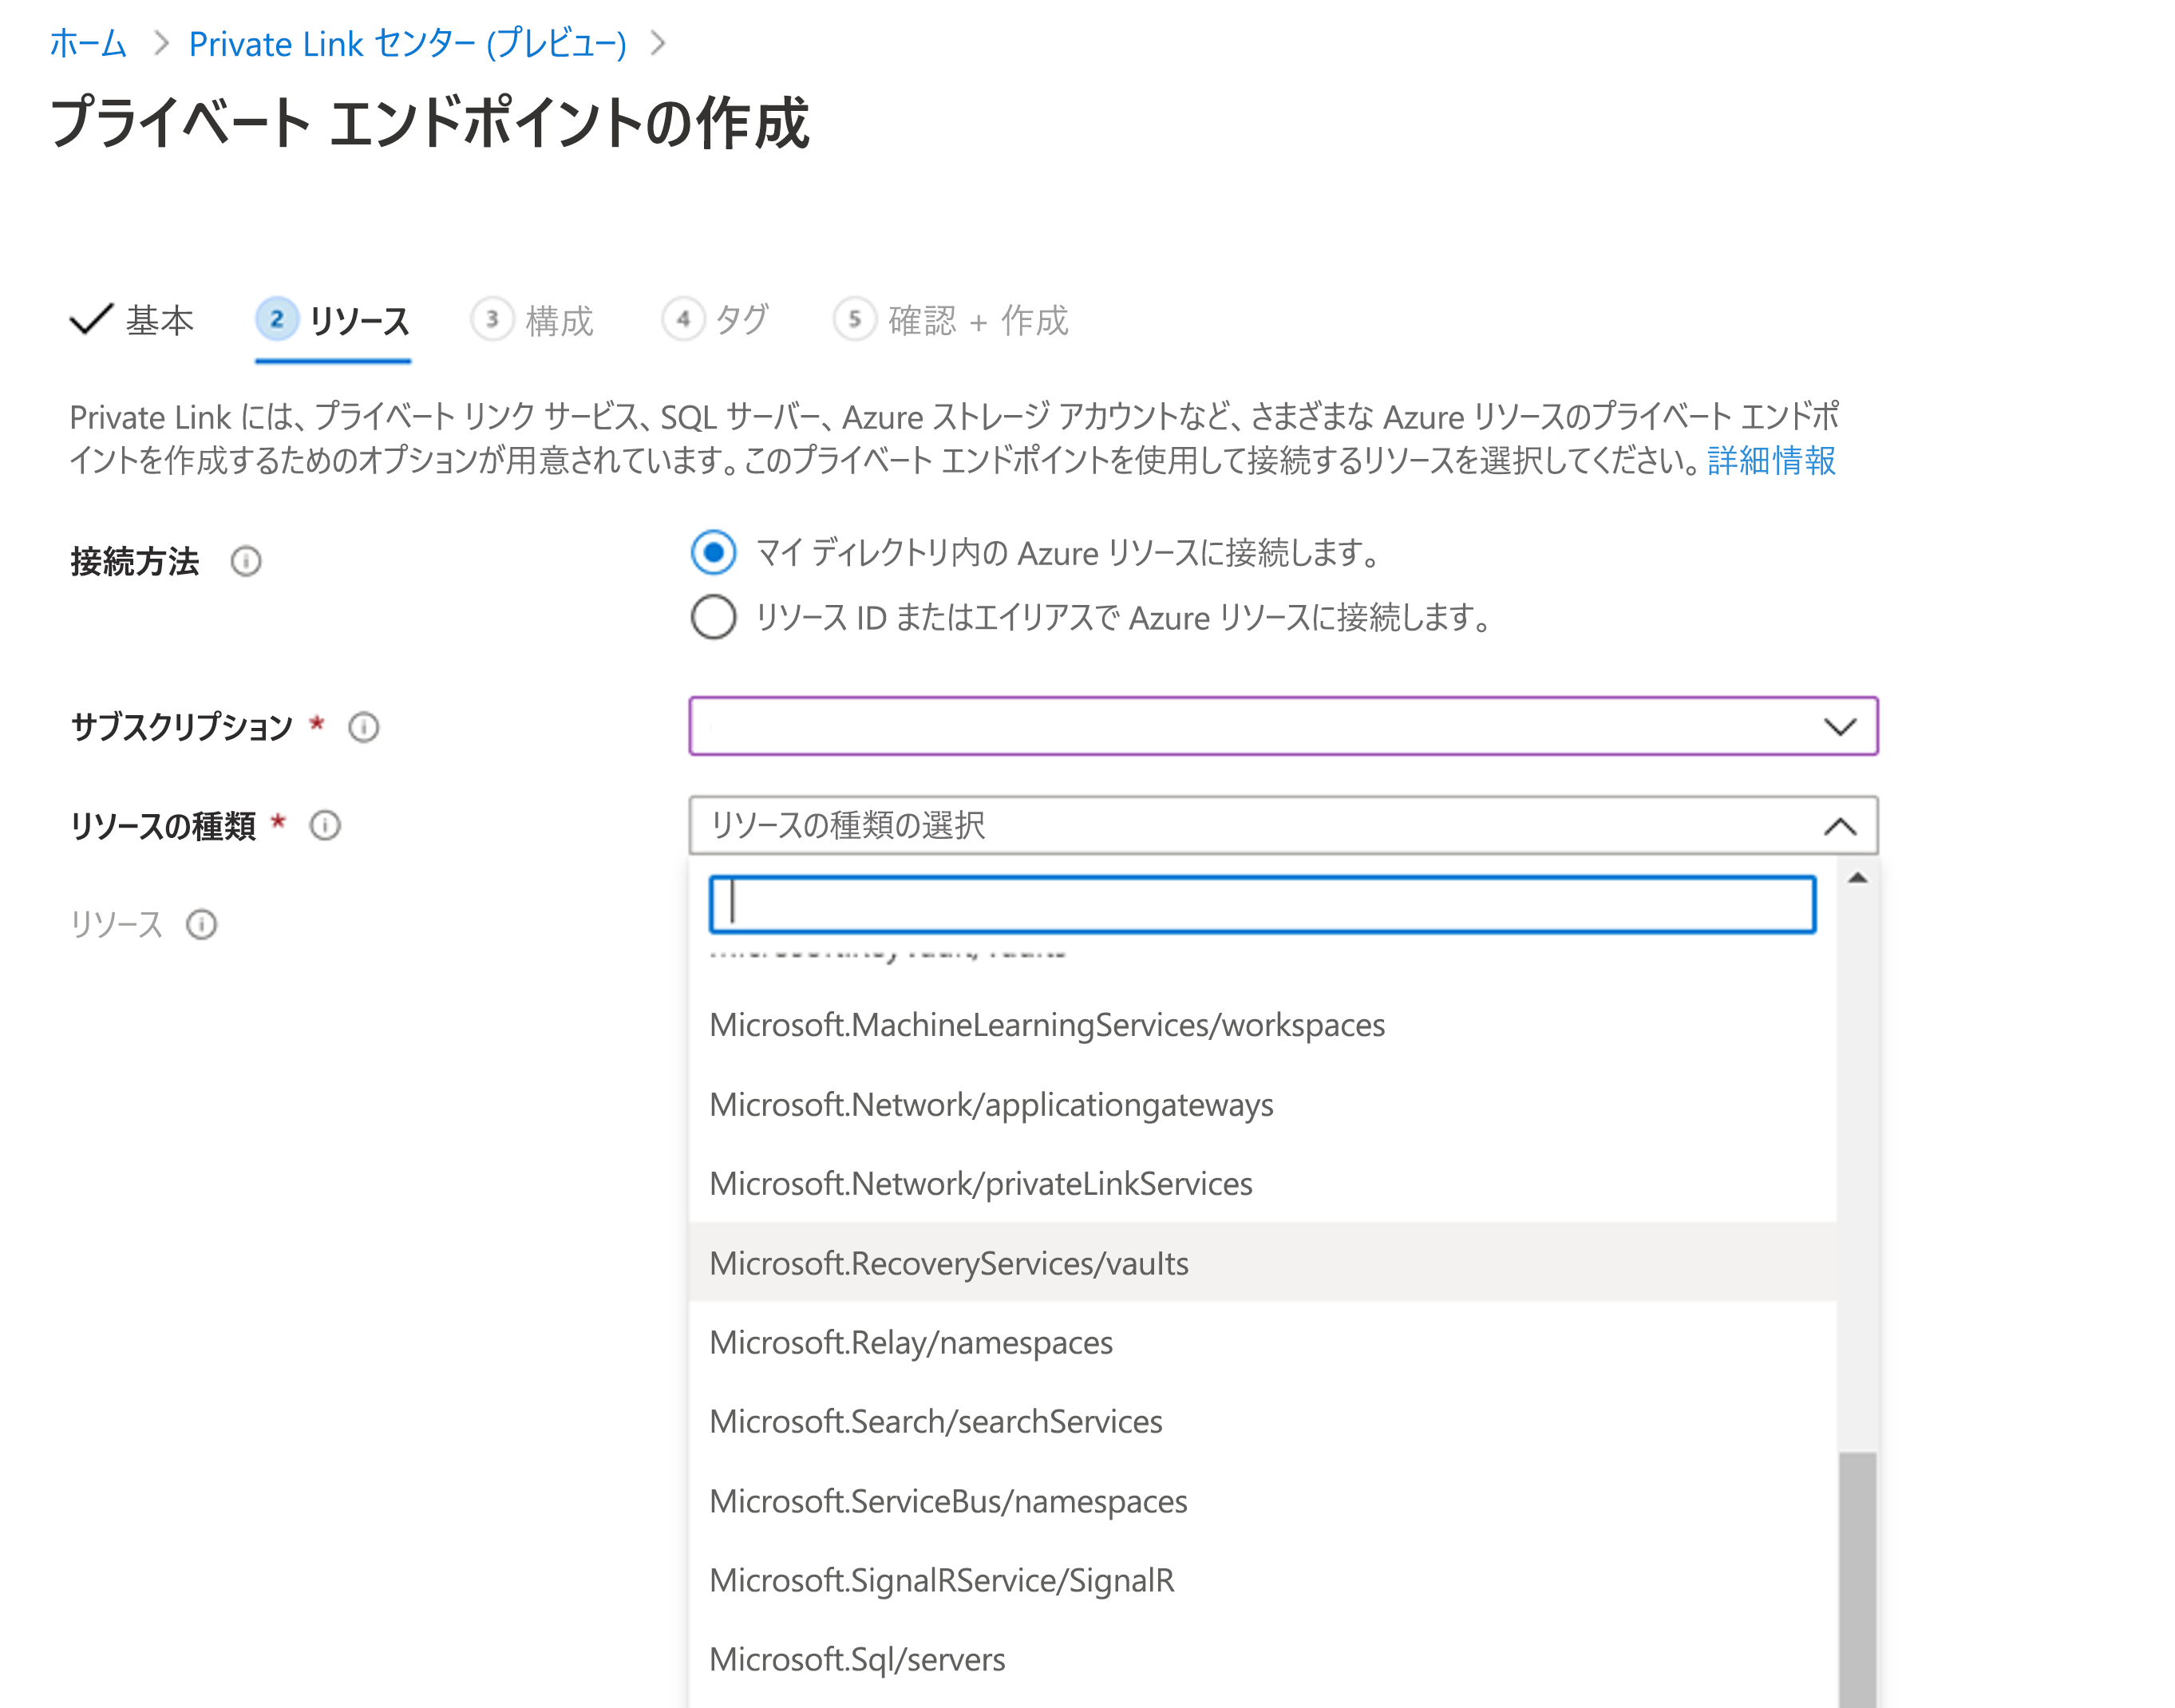This screenshot has height=1708, width=2175.
Task: Switch to the 確認 + 作成 tab
Action: click(951, 321)
